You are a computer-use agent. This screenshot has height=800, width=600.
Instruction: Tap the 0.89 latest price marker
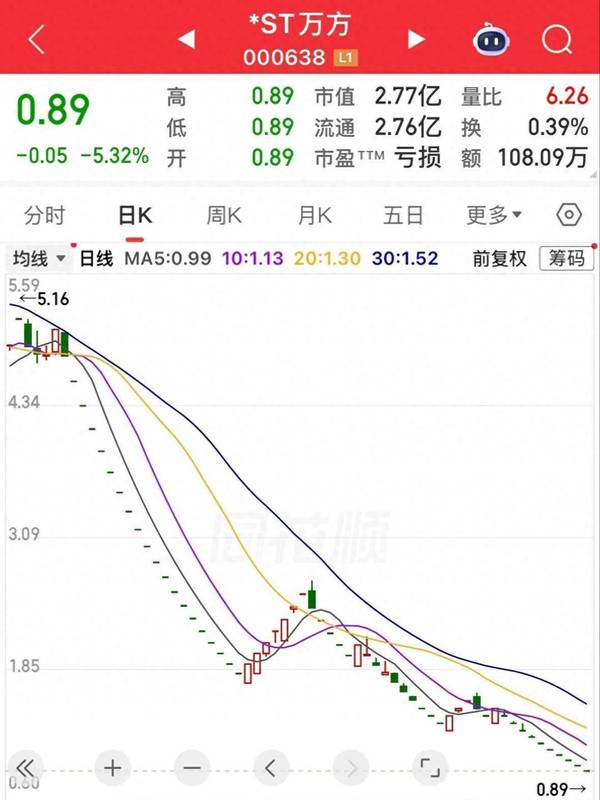(561, 789)
